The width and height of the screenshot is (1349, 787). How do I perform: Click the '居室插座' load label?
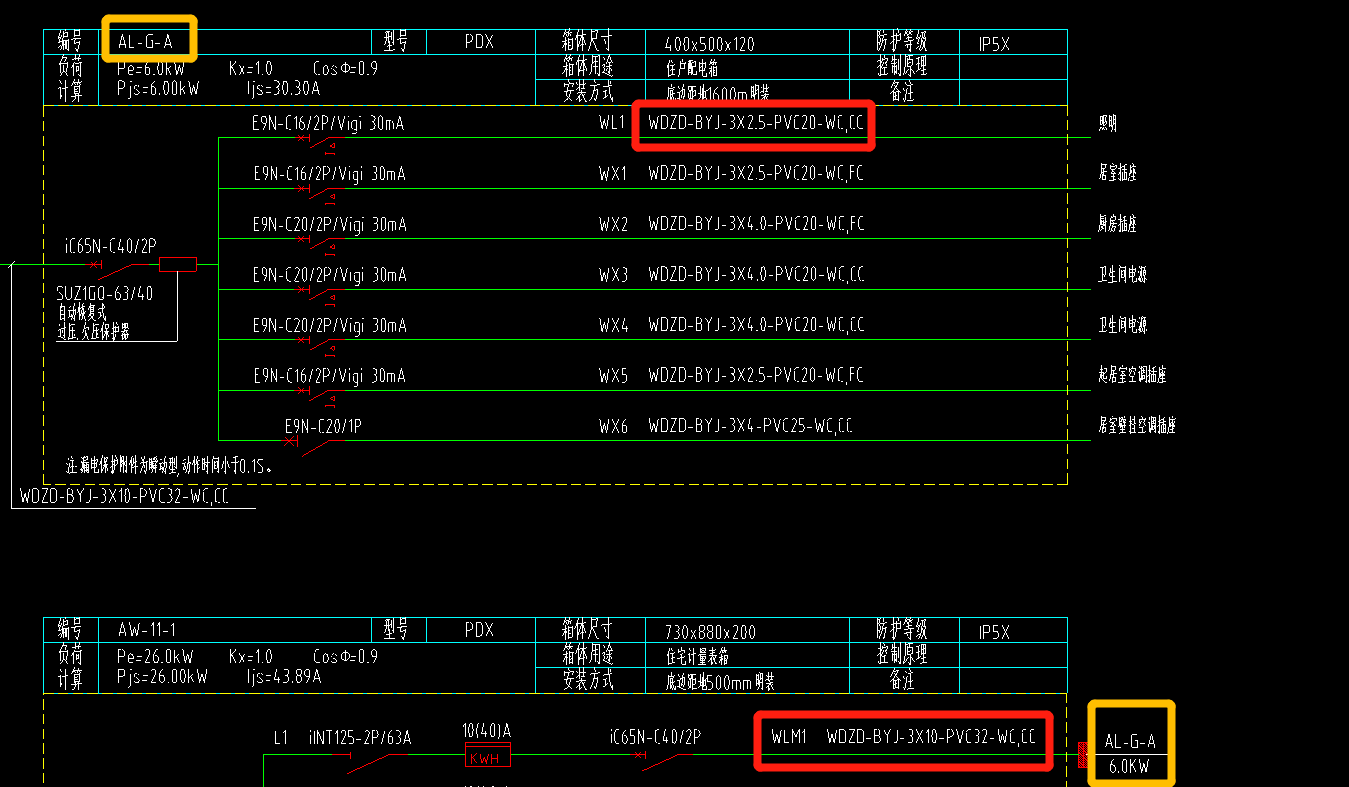(x=1117, y=174)
